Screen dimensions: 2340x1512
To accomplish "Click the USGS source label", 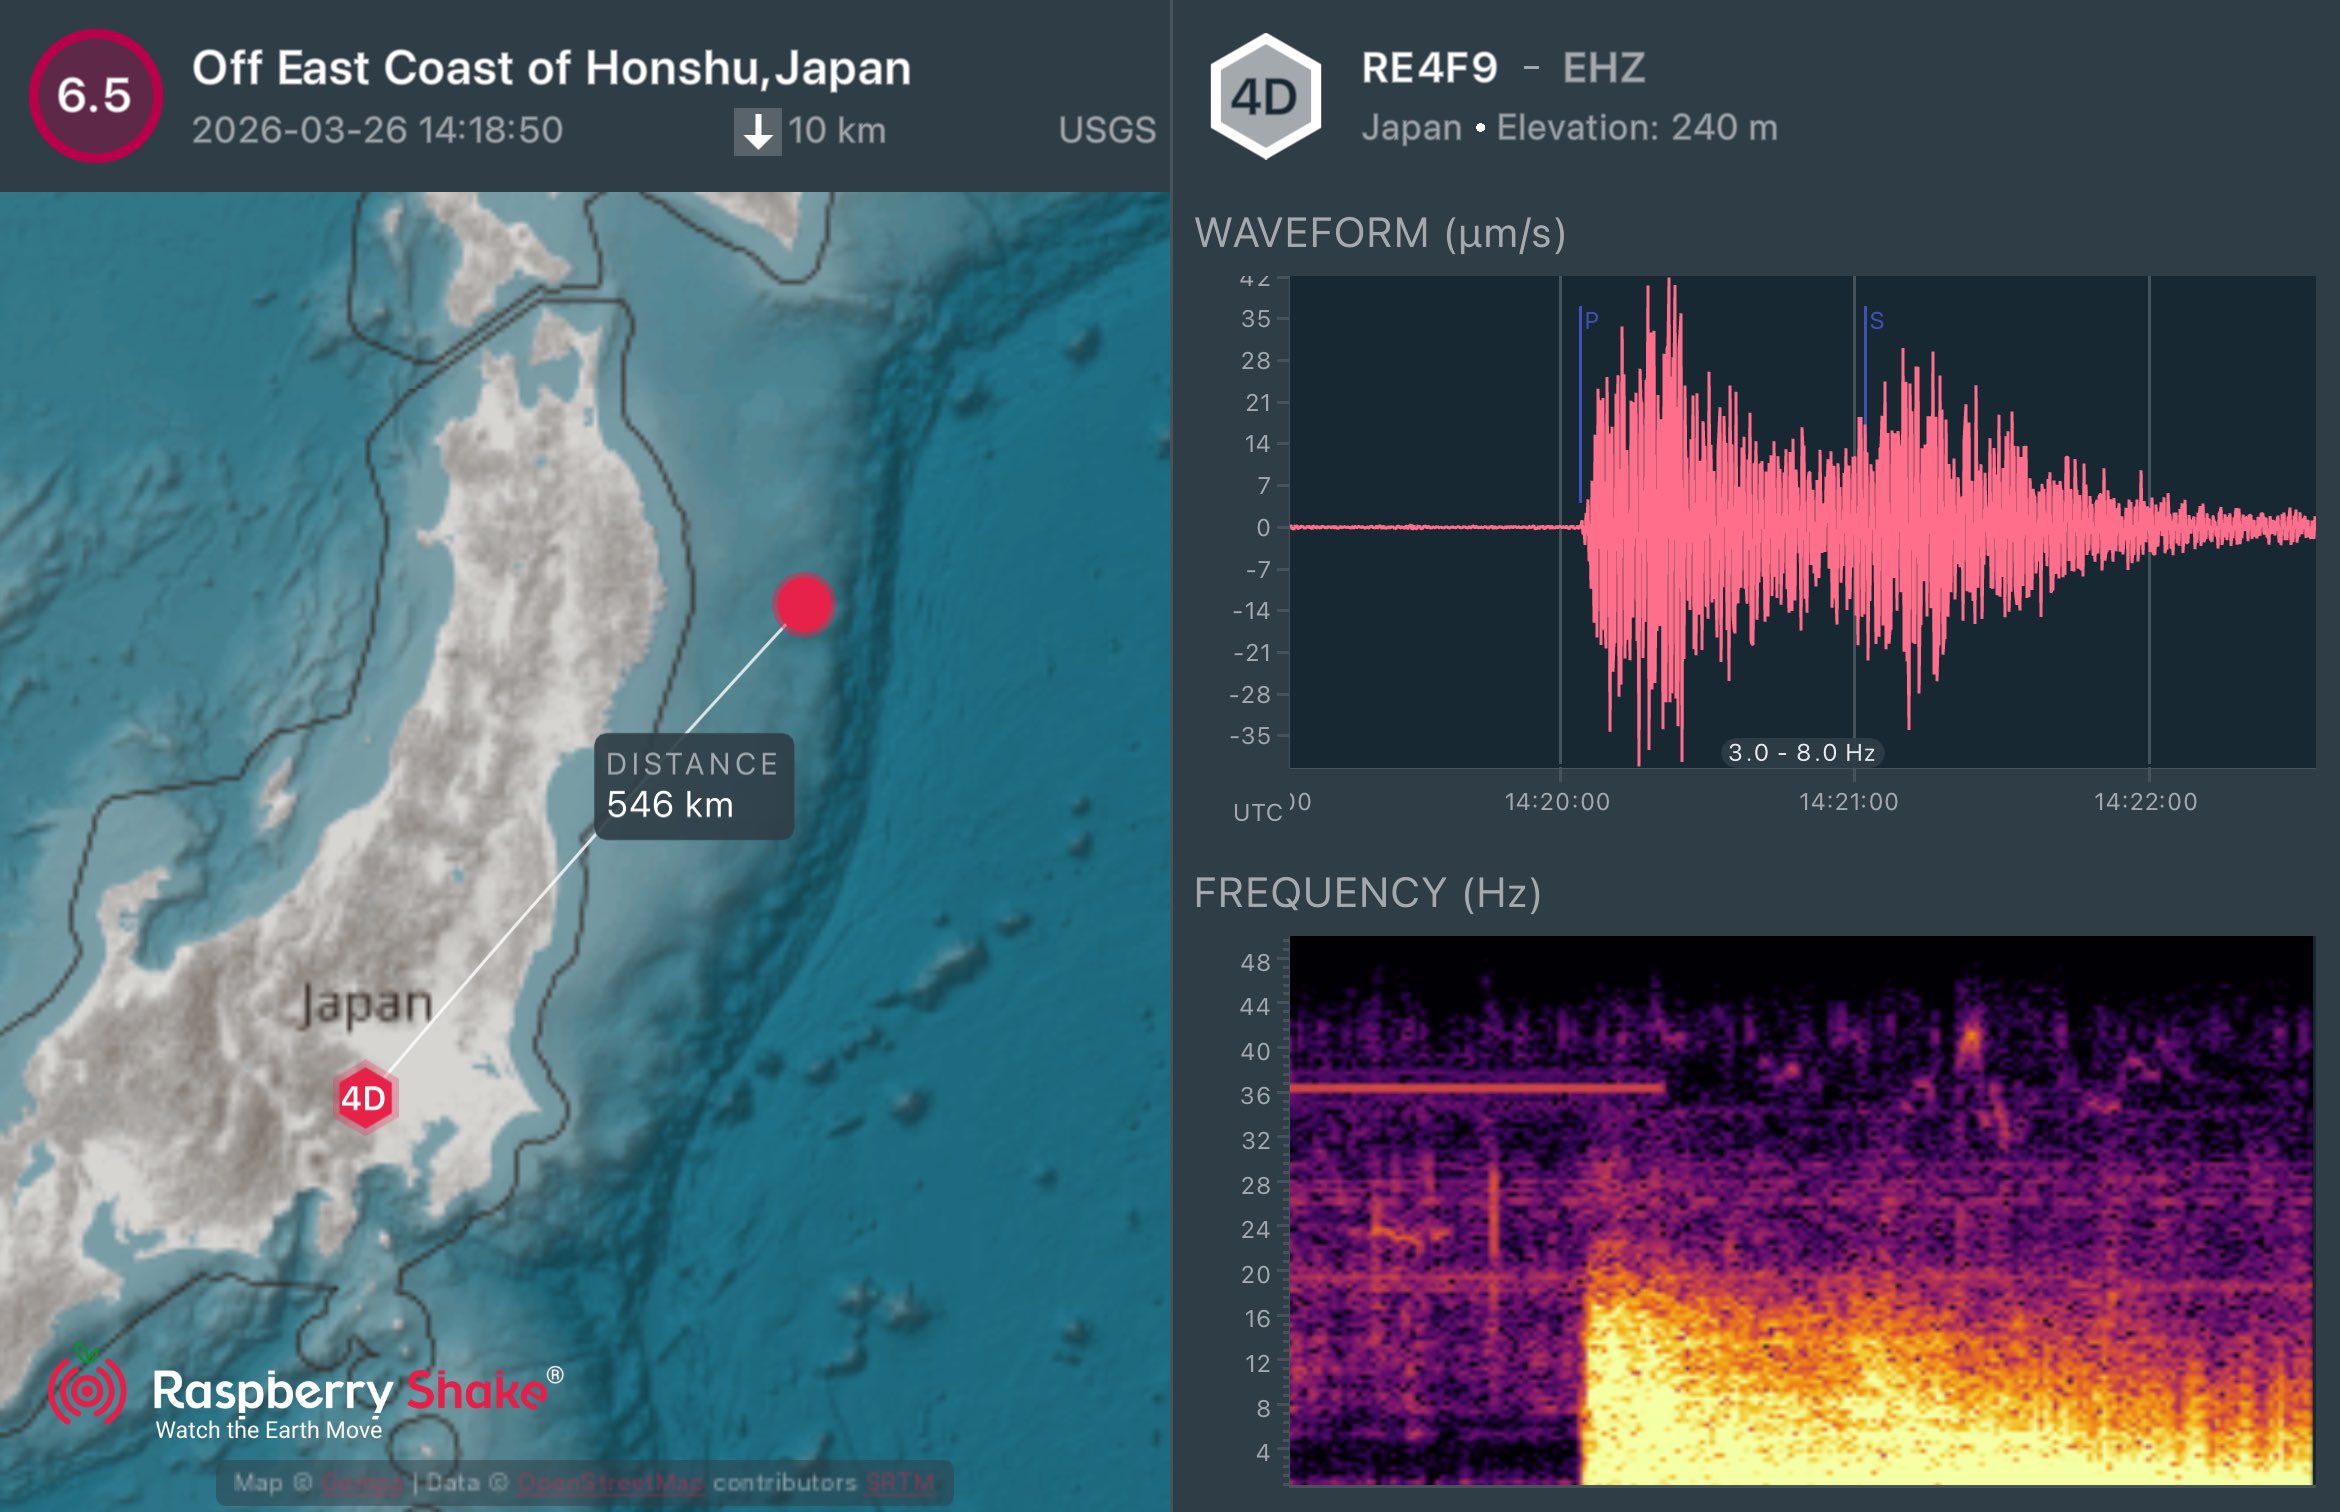I will click(1107, 130).
